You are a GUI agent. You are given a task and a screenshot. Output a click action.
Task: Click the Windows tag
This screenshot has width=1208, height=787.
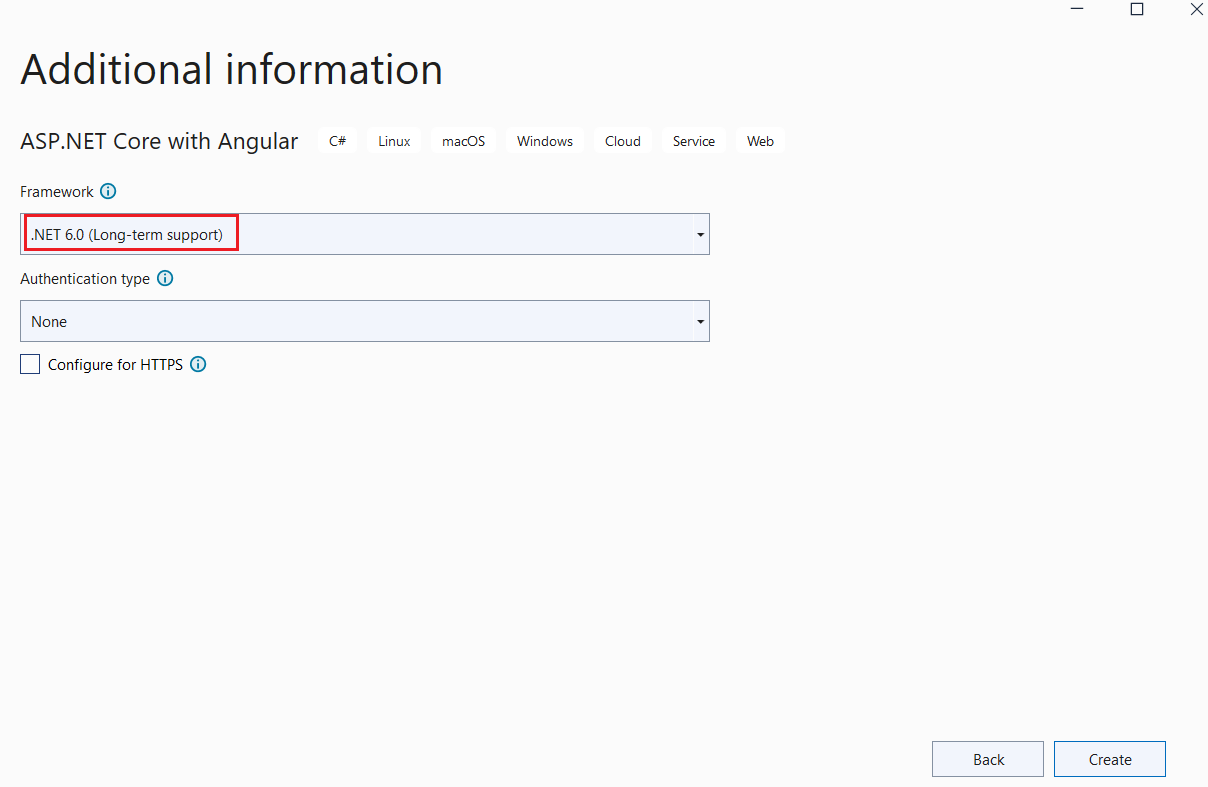(545, 141)
